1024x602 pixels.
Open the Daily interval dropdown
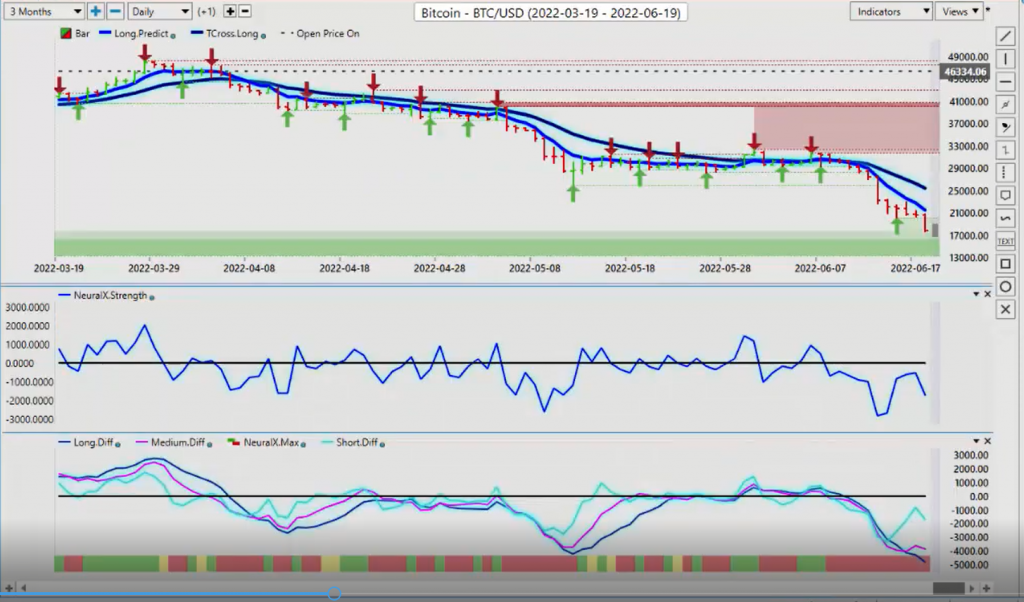(159, 11)
